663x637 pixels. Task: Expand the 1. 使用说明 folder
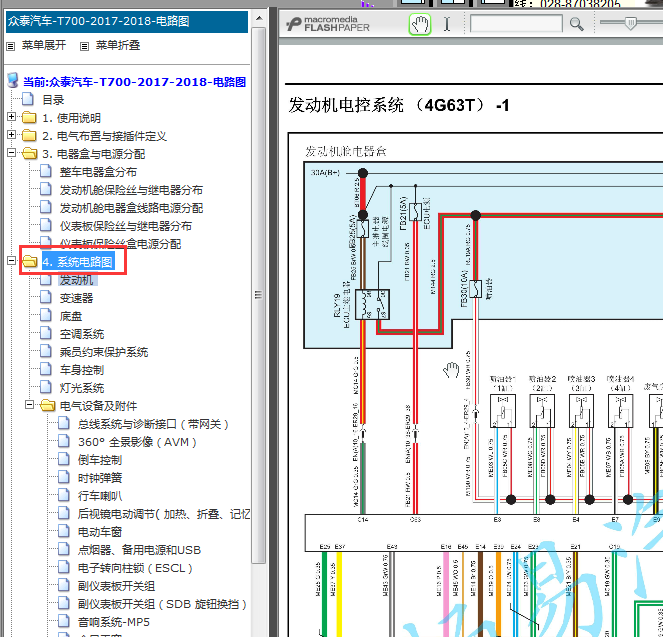[x=11, y=117]
